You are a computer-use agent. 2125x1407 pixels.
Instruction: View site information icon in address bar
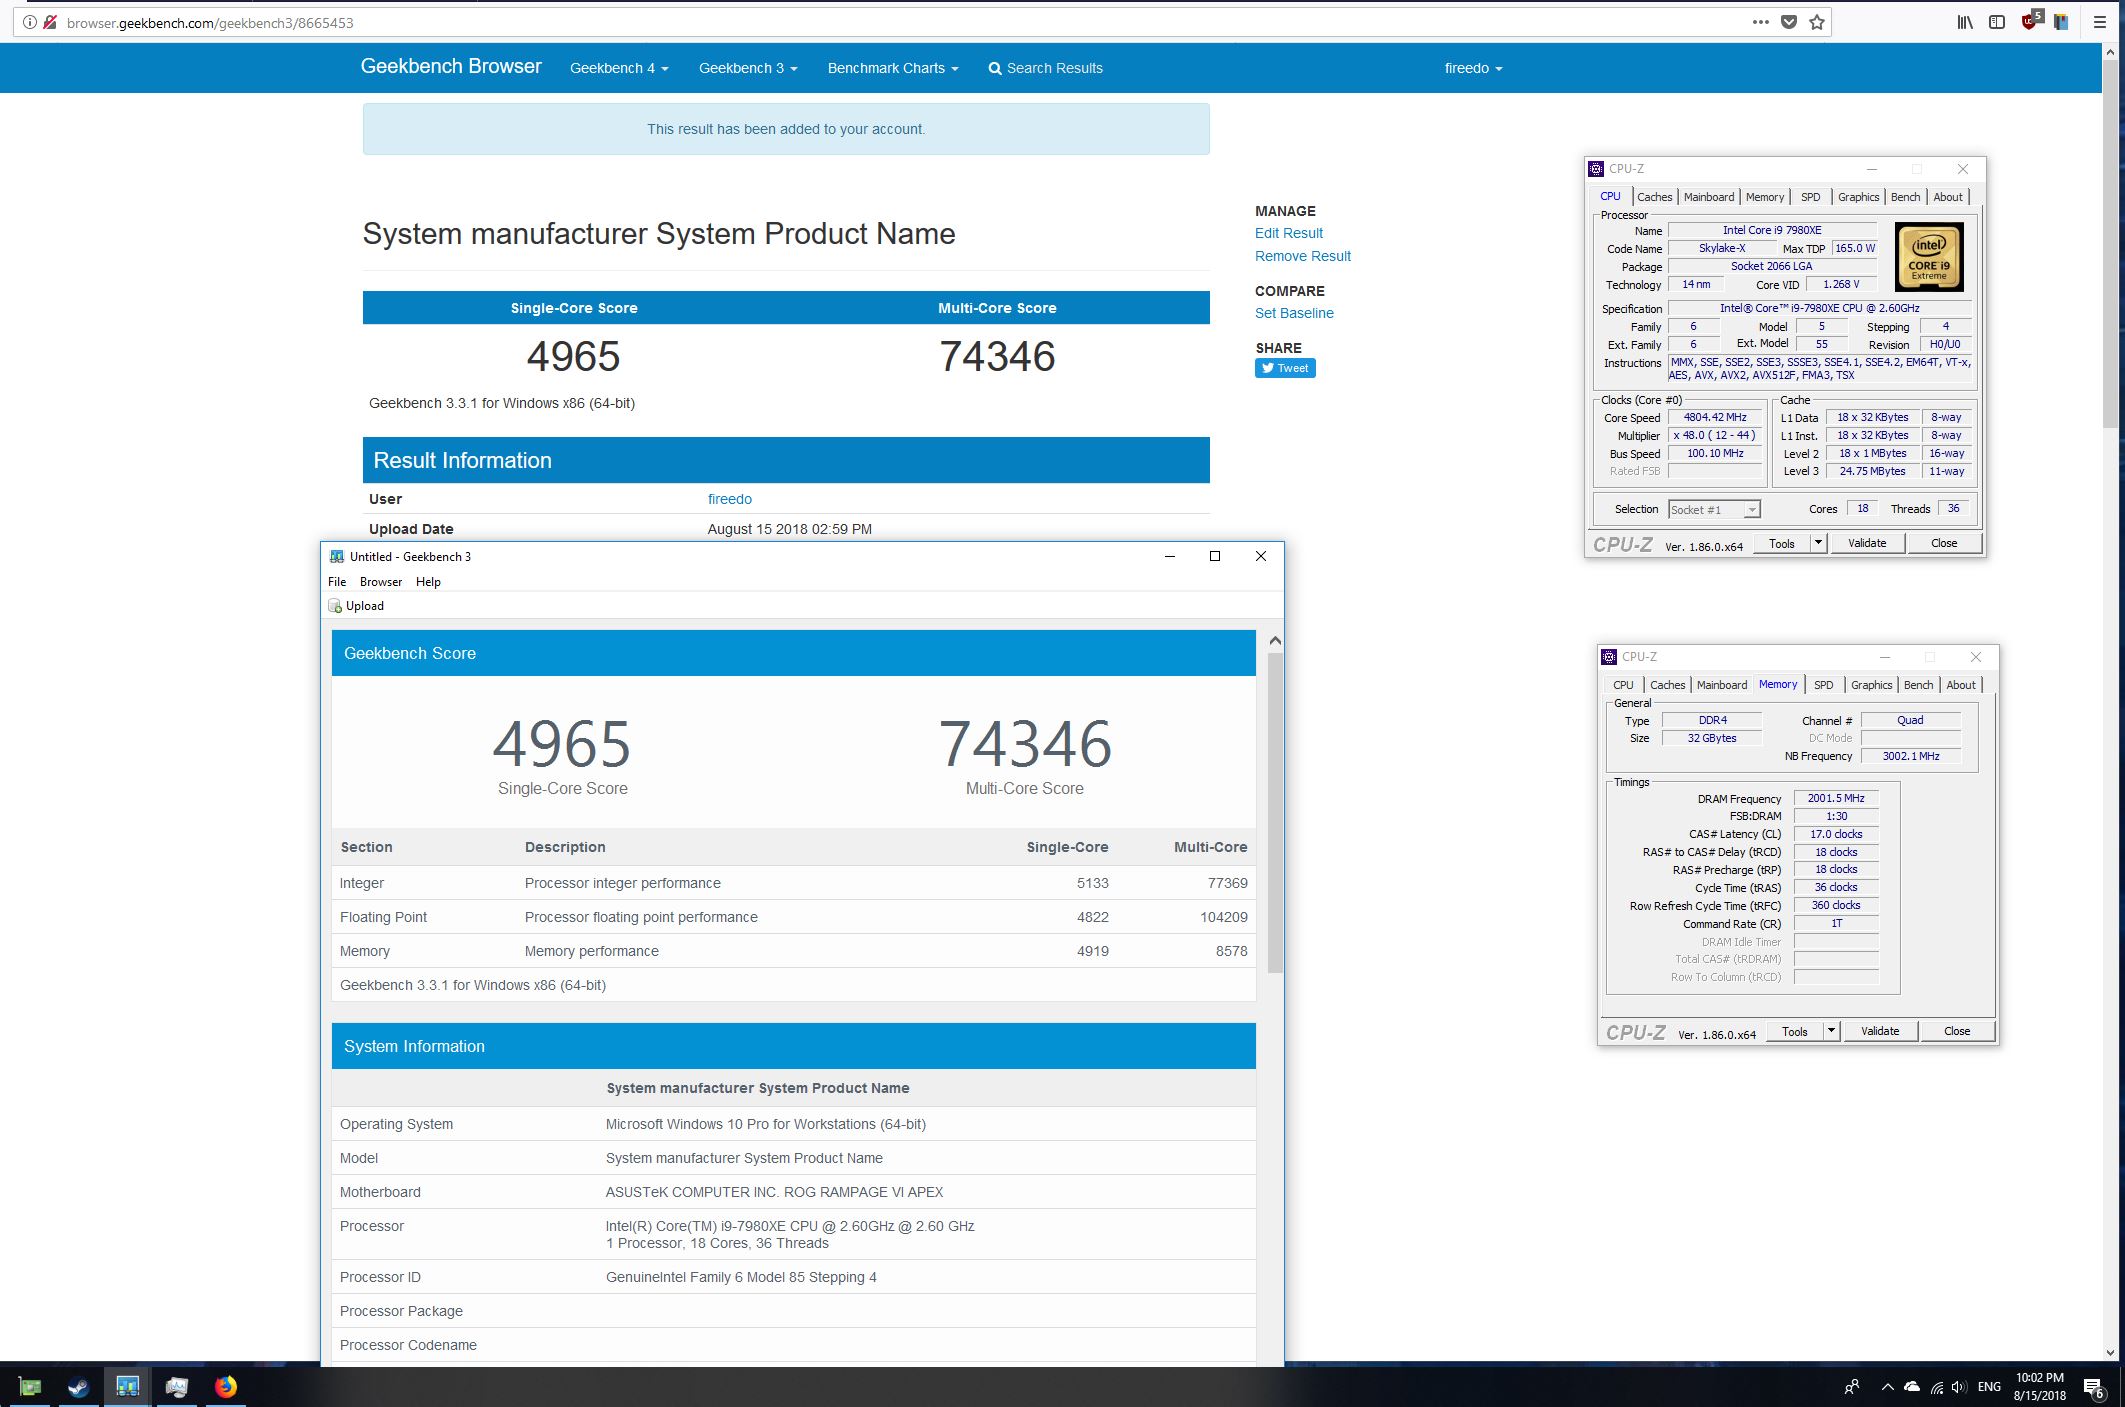pyautogui.click(x=30, y=22)
